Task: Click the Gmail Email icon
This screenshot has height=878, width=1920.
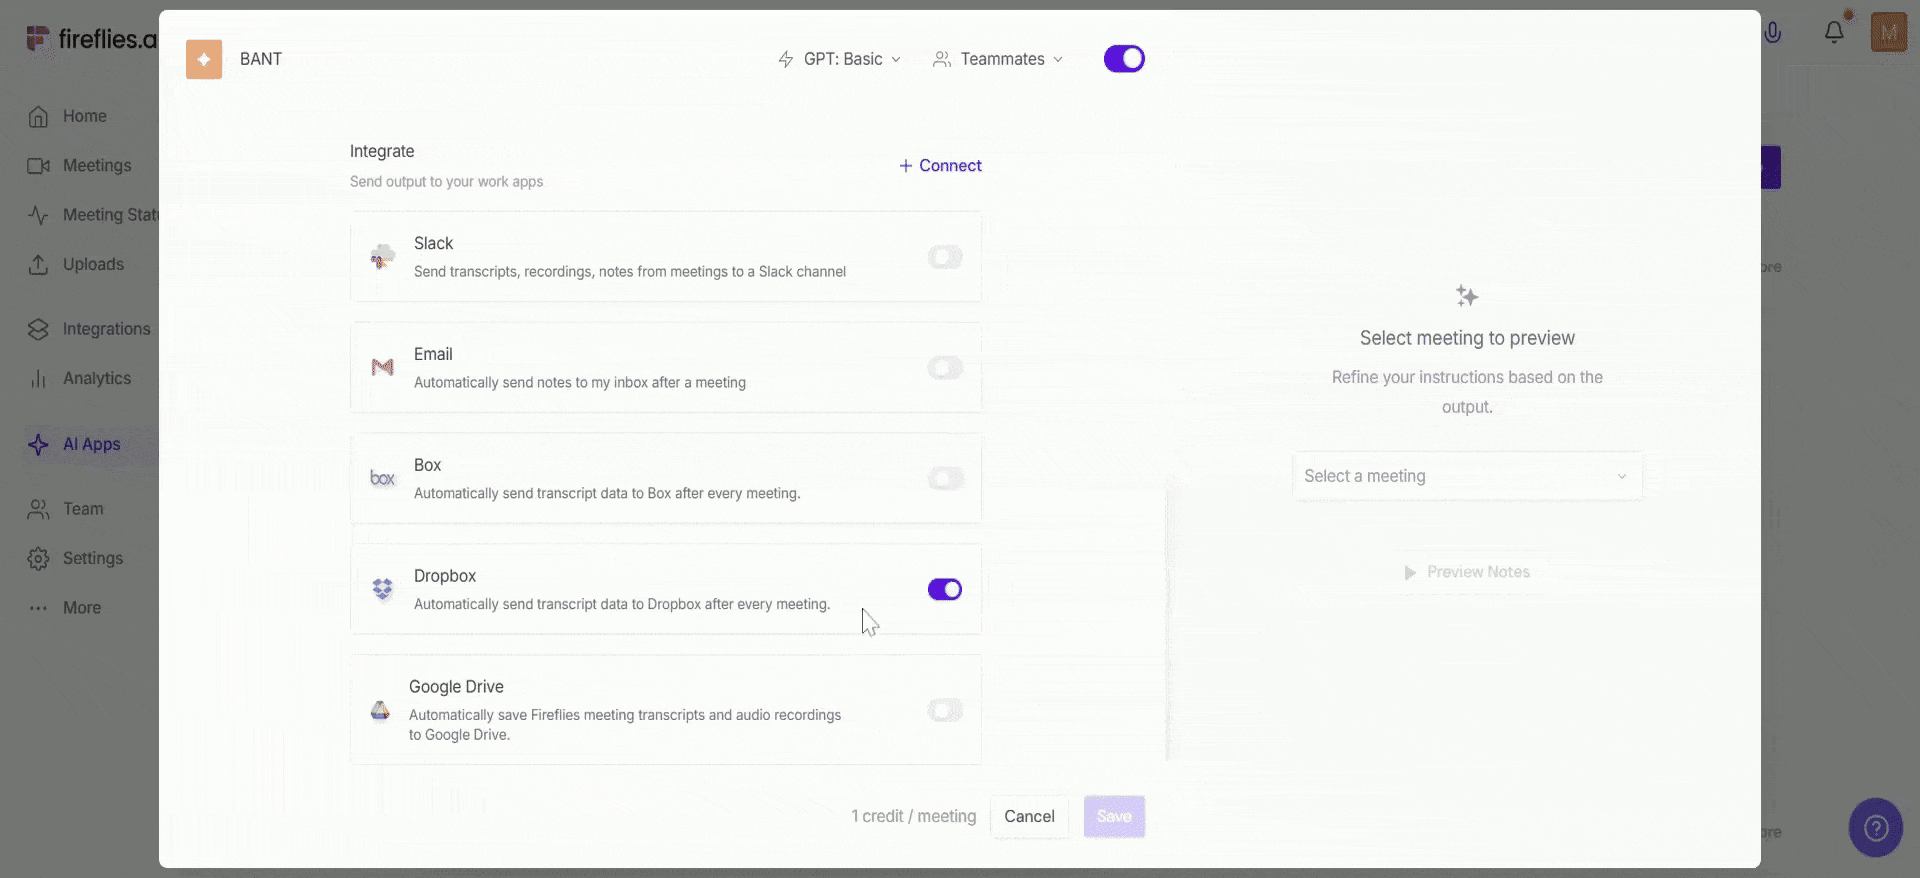Action: click(x=382, y=368)
